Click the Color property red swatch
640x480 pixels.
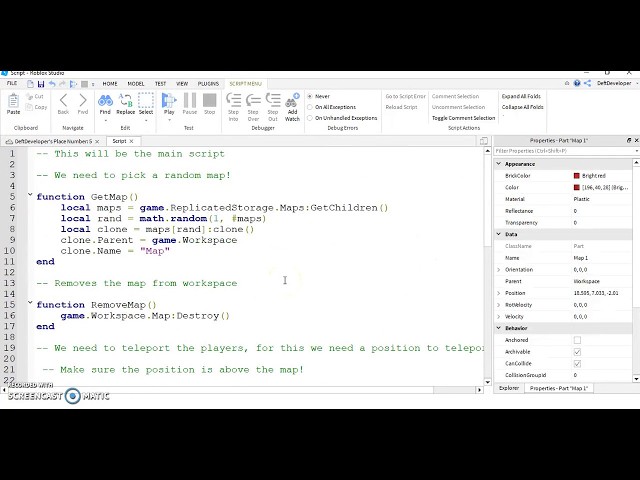coord(577,187)
